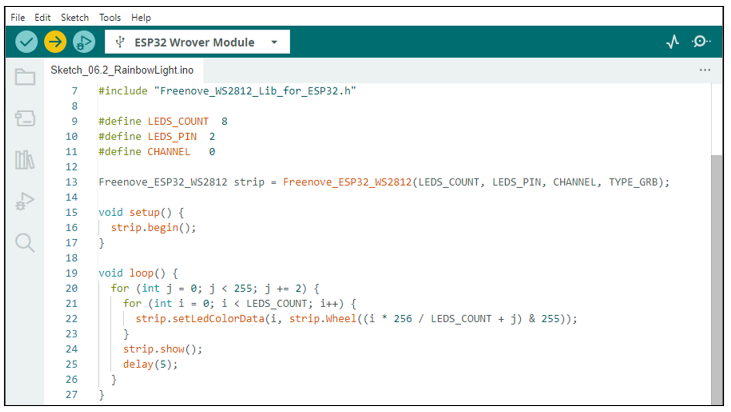Click the outer for loop with j on line 20
731x412 pixels.
[x=215, y=288]
